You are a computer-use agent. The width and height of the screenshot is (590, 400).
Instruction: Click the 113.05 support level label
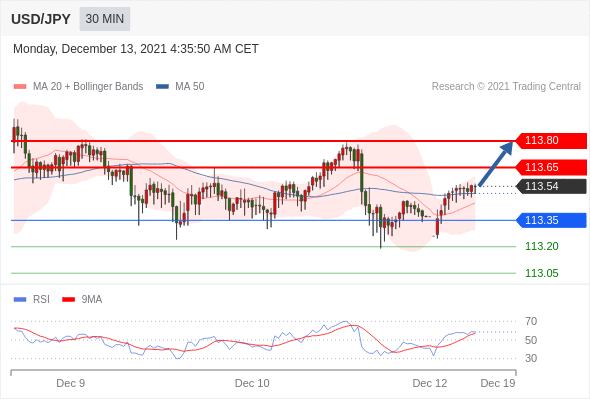point(541,273)
